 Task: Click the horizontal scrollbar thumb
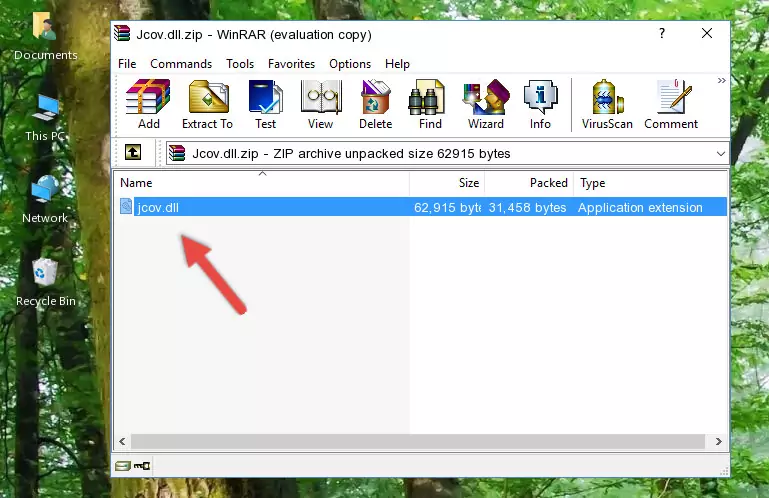click(418, 441)
